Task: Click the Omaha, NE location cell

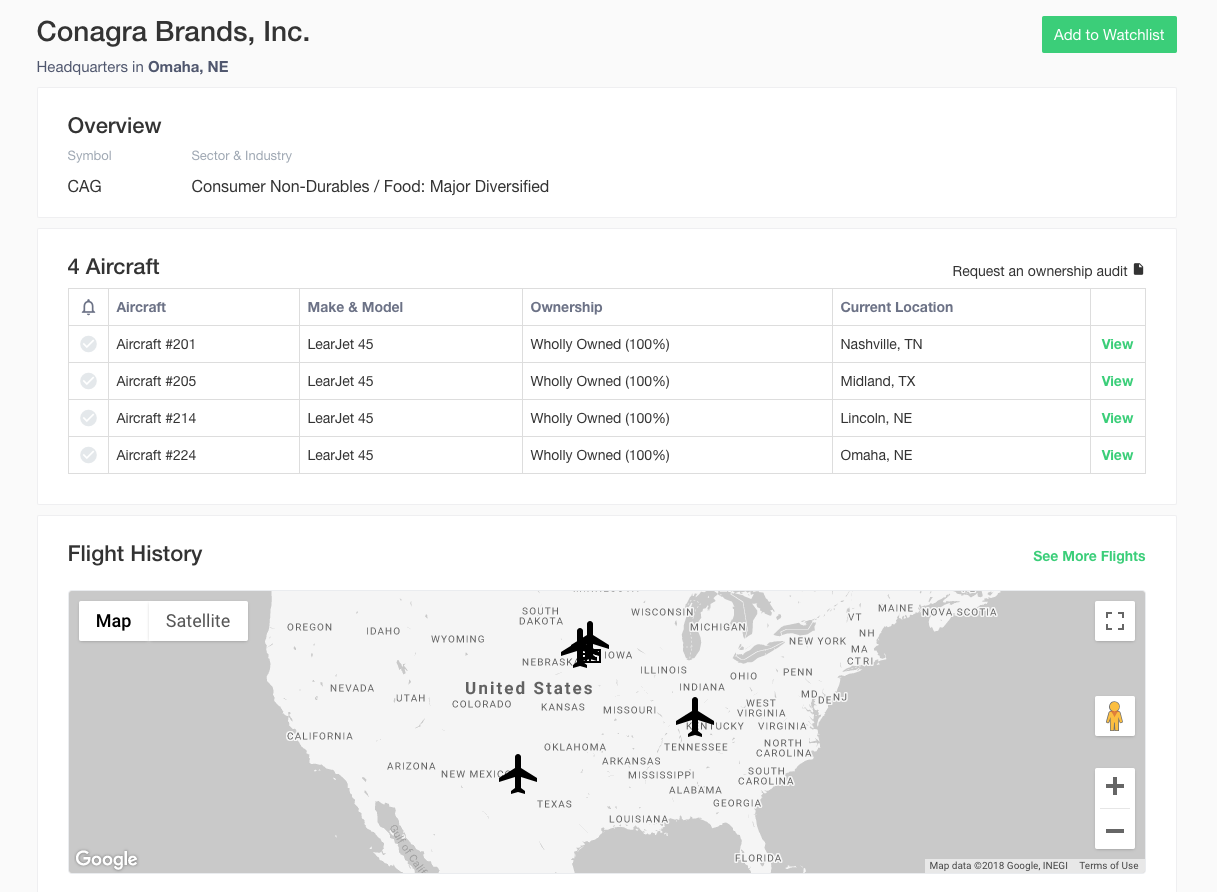Action: coord(960,455)
